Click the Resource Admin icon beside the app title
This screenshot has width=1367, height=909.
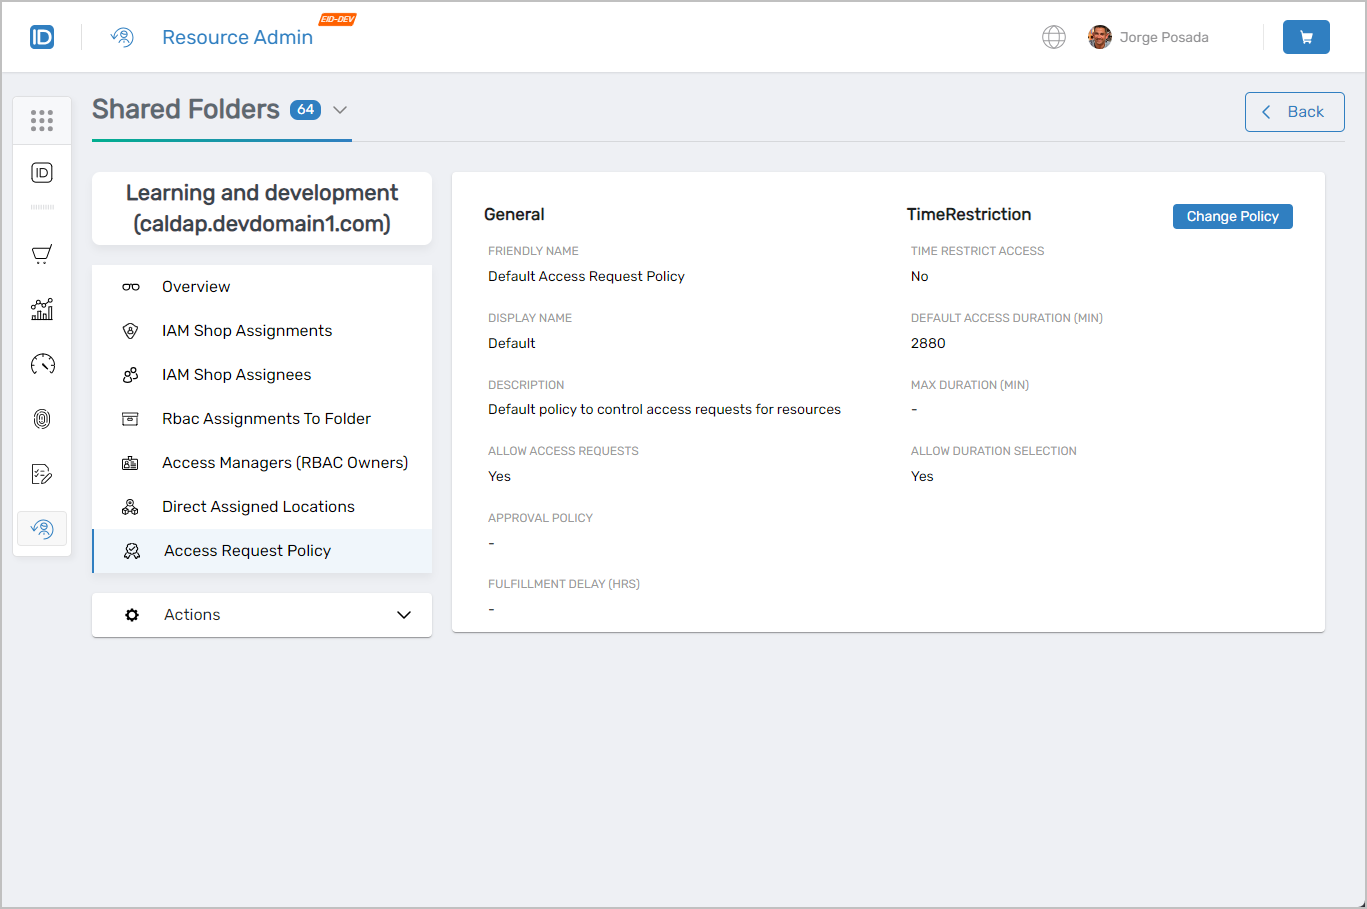point(121,36)
